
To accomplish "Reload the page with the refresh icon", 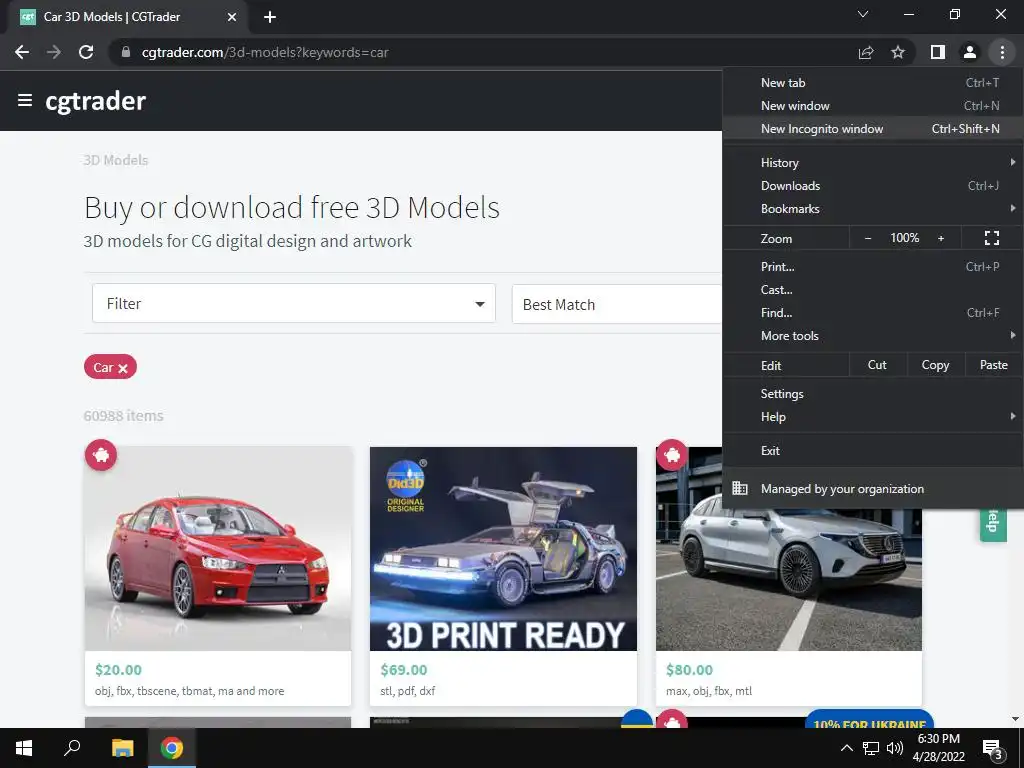I will pos(86,52).
